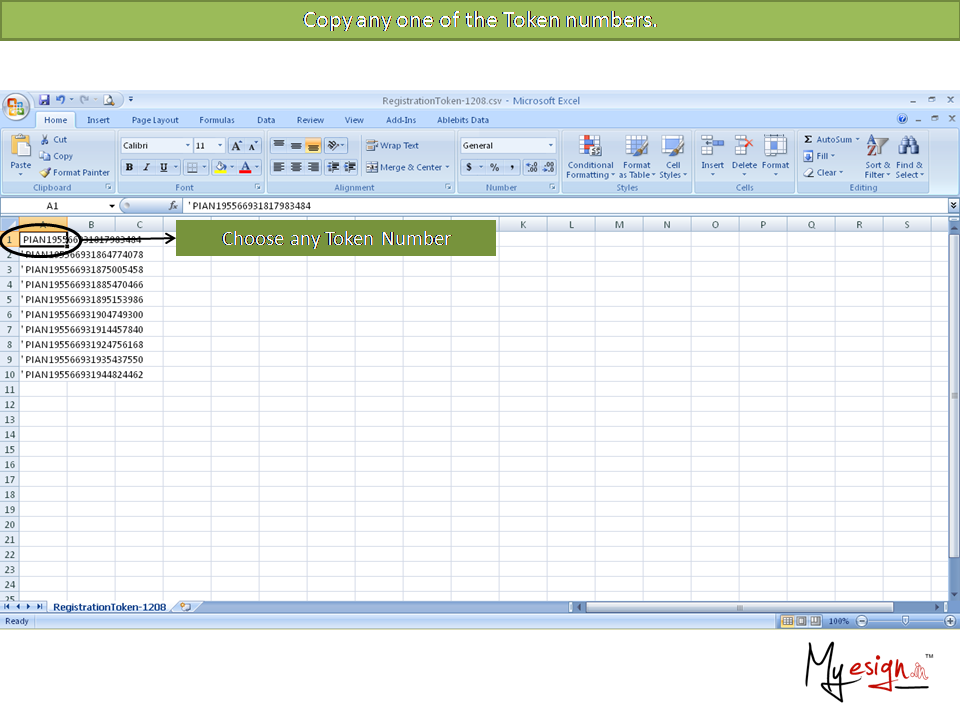Click the zoom slider in status bar
This screenshot has width=960, height=720.
[905, 621]
